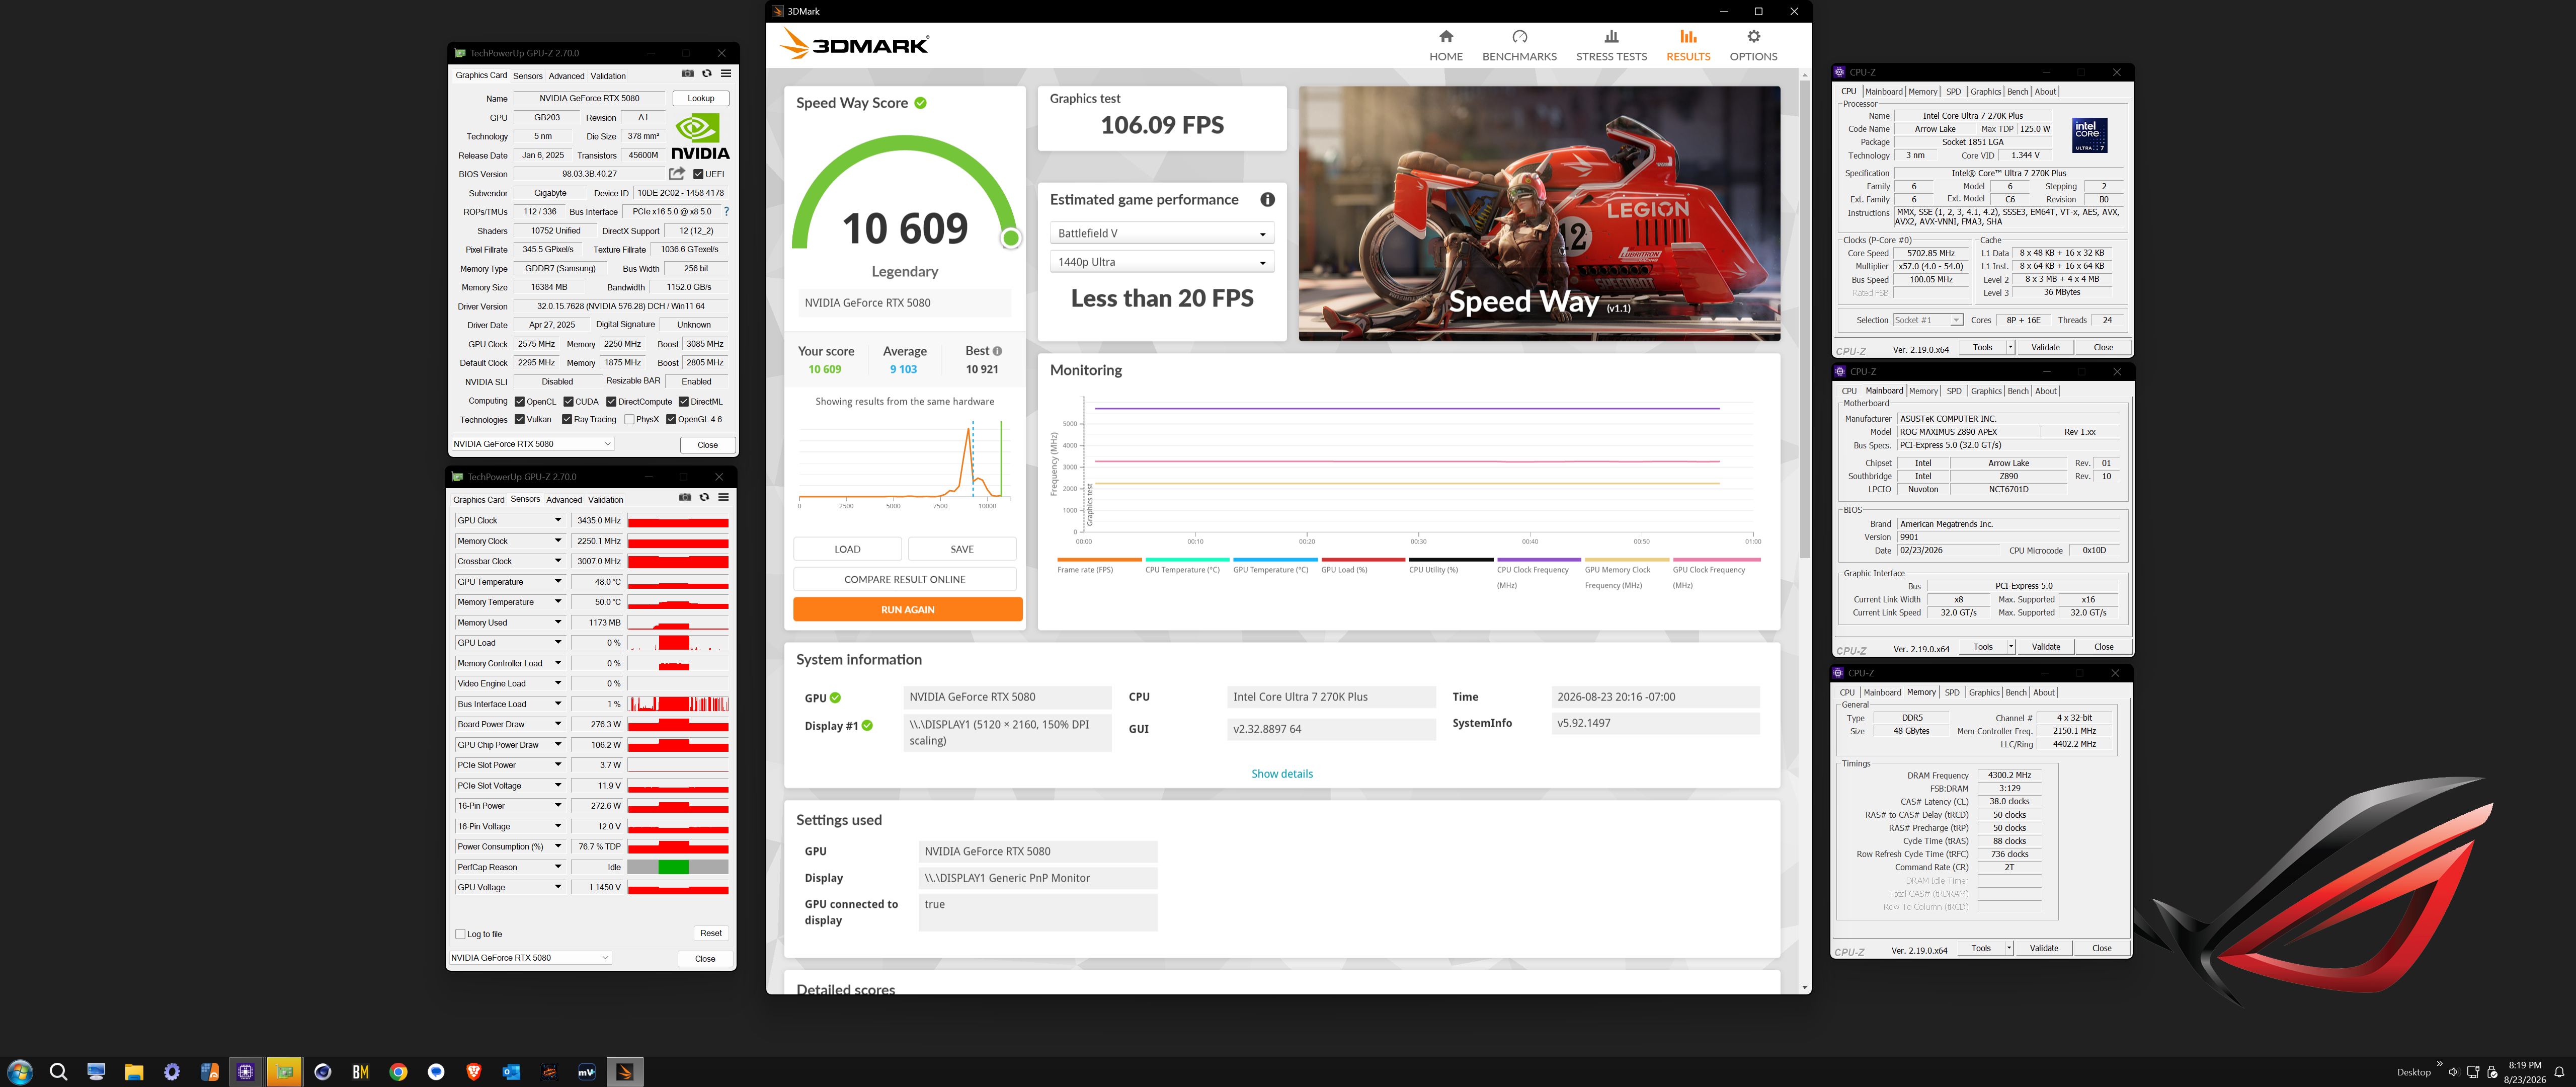Click the NVIDIA logo in GPU-Z

(700, 137)
